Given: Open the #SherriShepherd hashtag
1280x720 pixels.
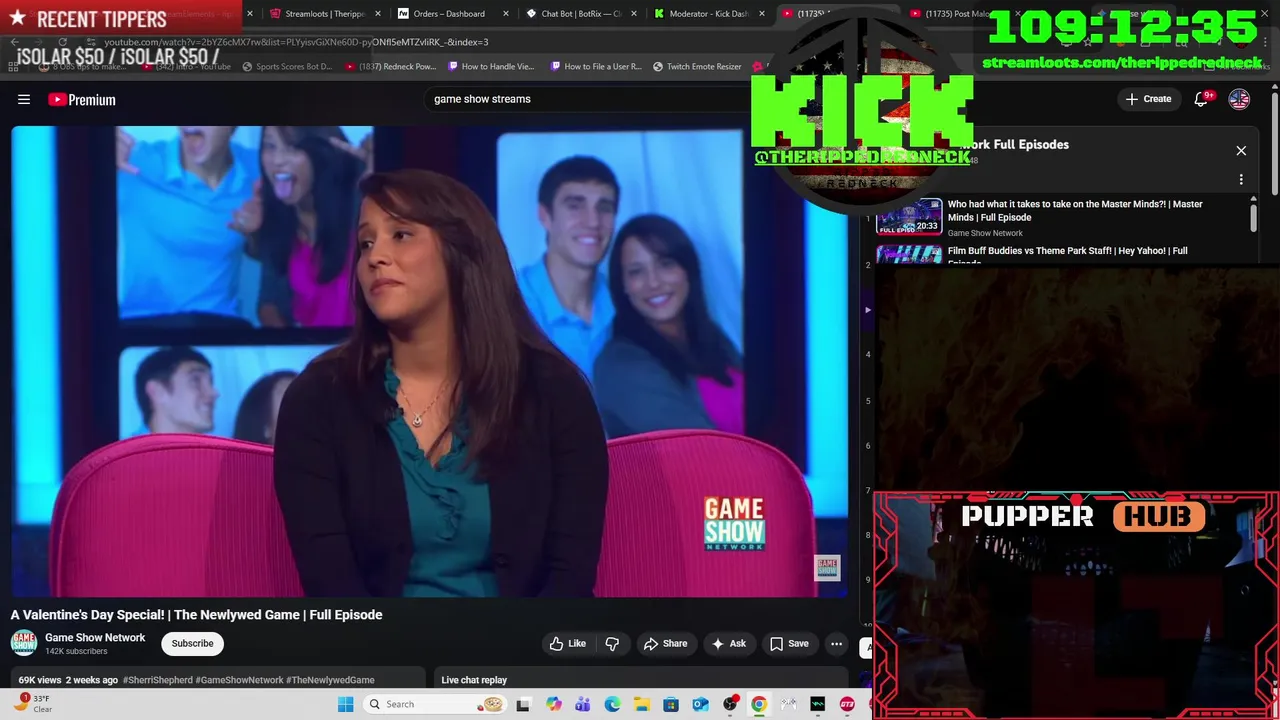Looking at the screenshot, I should pos(158,680).
